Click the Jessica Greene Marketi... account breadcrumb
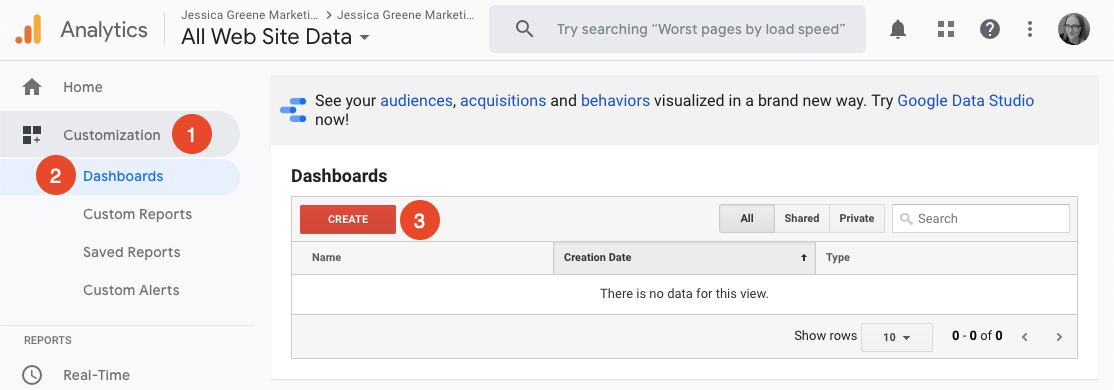 249,14
